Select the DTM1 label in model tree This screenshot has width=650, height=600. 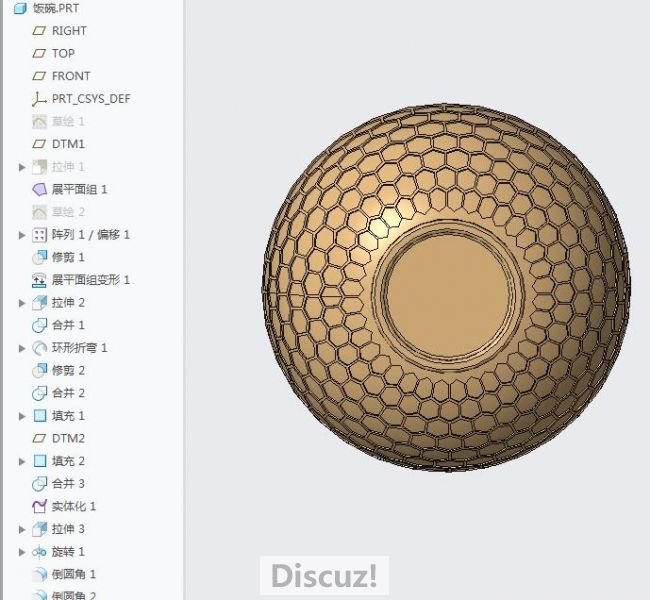click(x=68, y=144)
